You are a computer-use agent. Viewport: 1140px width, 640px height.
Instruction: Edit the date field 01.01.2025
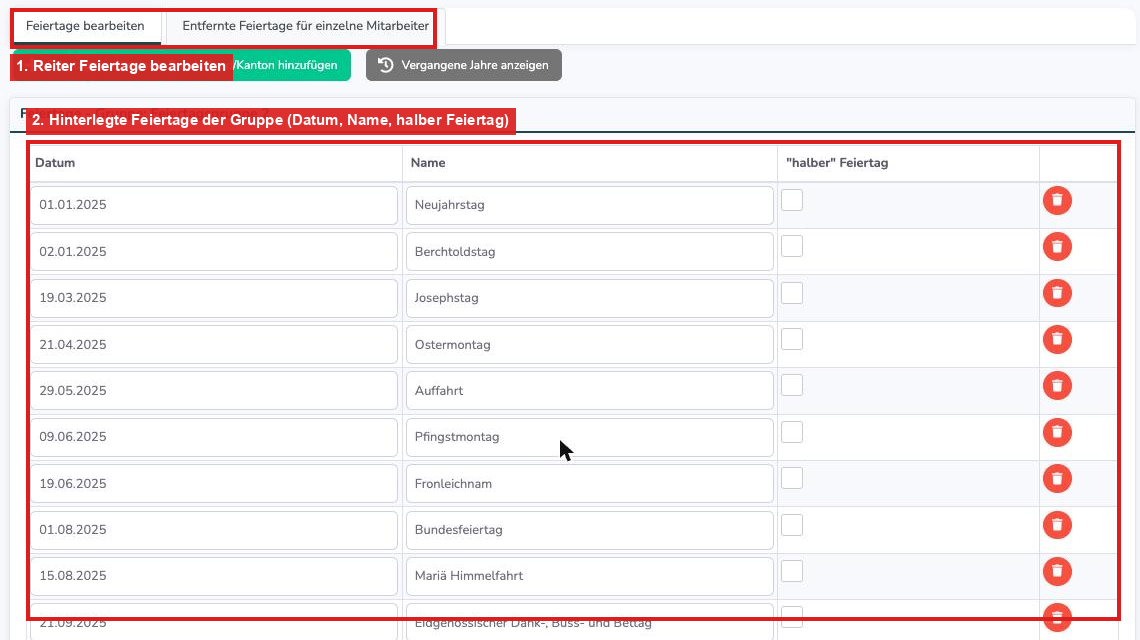(x=214, y=205)
